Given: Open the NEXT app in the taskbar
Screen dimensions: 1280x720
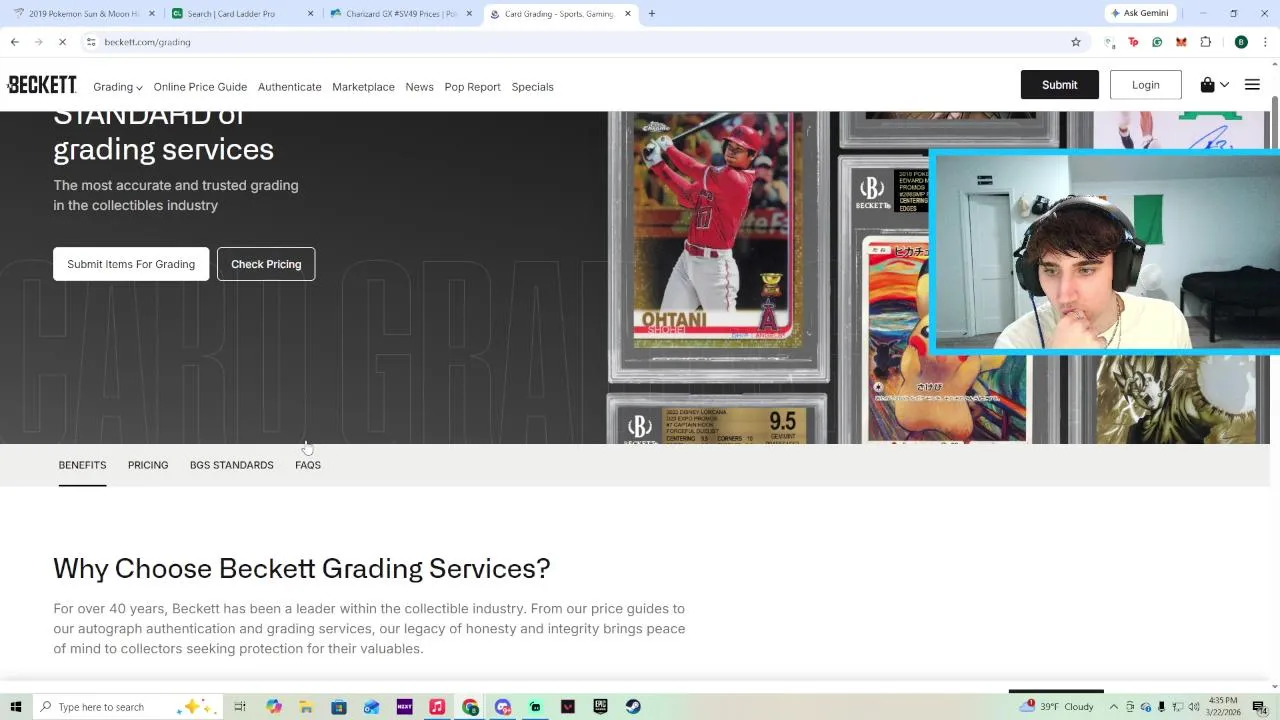Looking at the screenshot, I should coord(404,707).
